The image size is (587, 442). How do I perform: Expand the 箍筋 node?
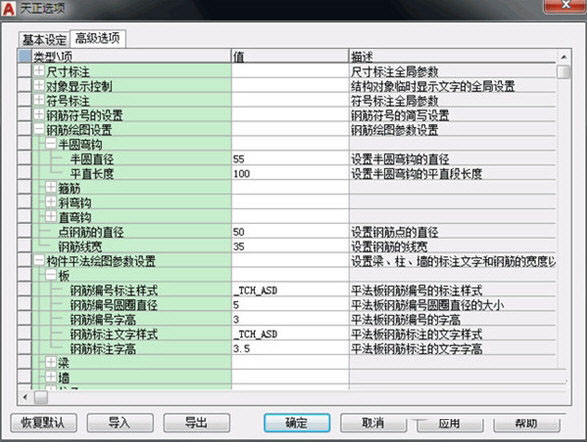(51, 188)
